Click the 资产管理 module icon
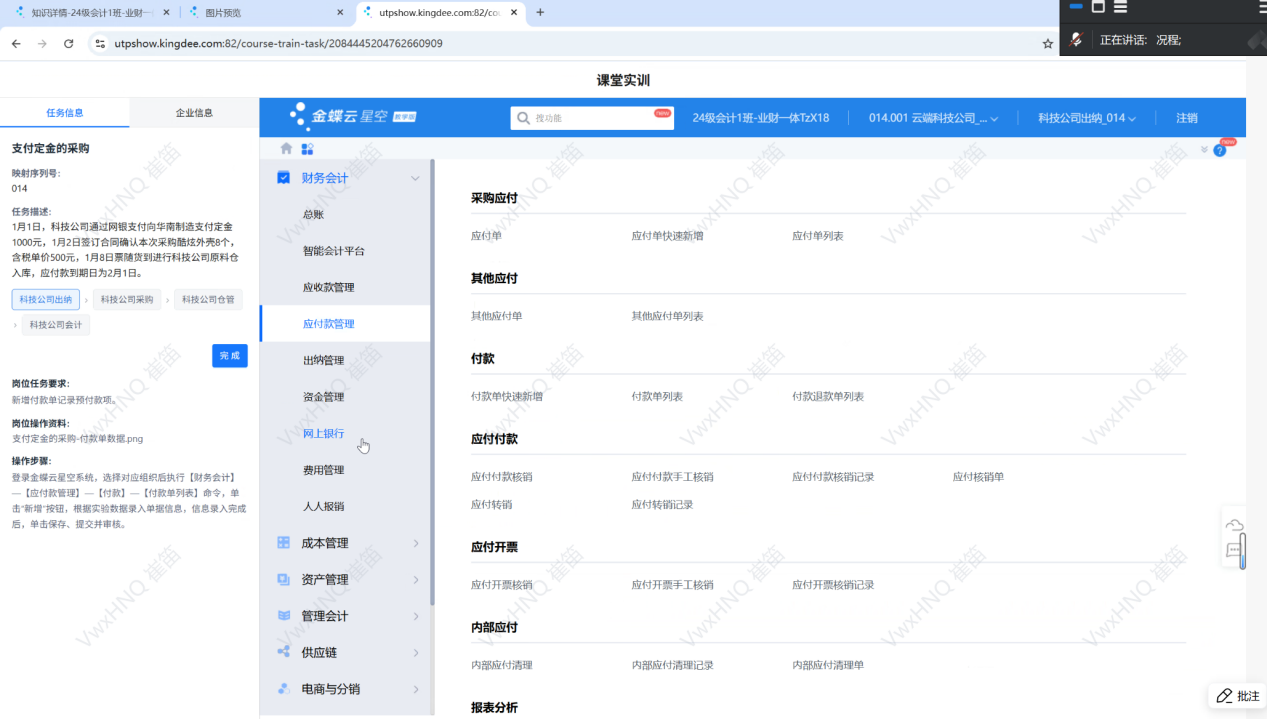The height and width of the screenshot is (719, 1267). [x=284, y=579]
